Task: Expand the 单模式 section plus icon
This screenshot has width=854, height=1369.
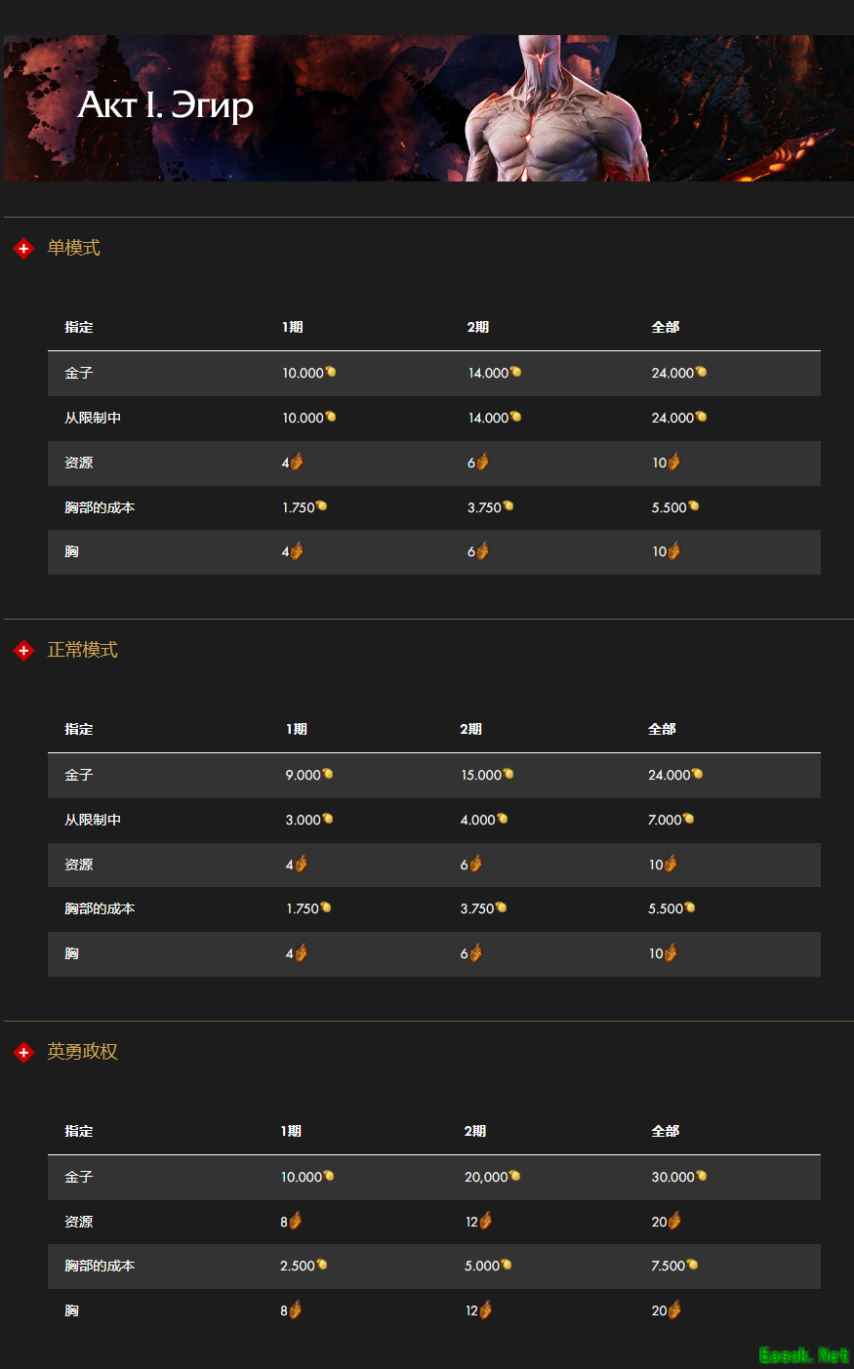Action: click(x=24, y=249)
